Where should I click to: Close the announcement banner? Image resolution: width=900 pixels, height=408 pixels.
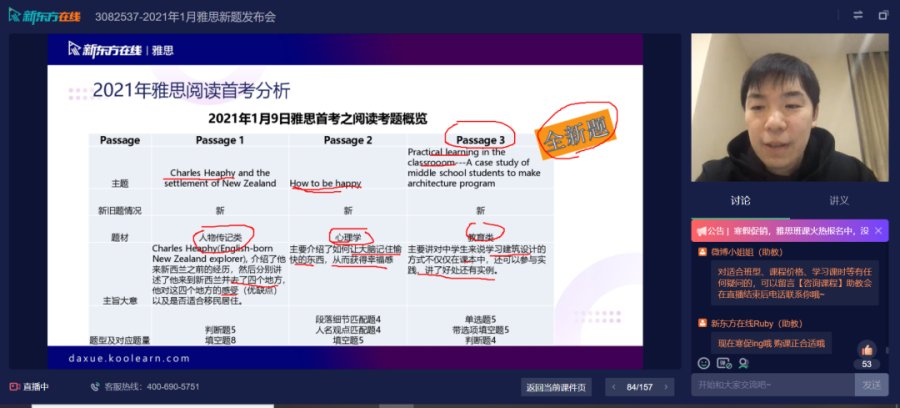pos(877,229)
